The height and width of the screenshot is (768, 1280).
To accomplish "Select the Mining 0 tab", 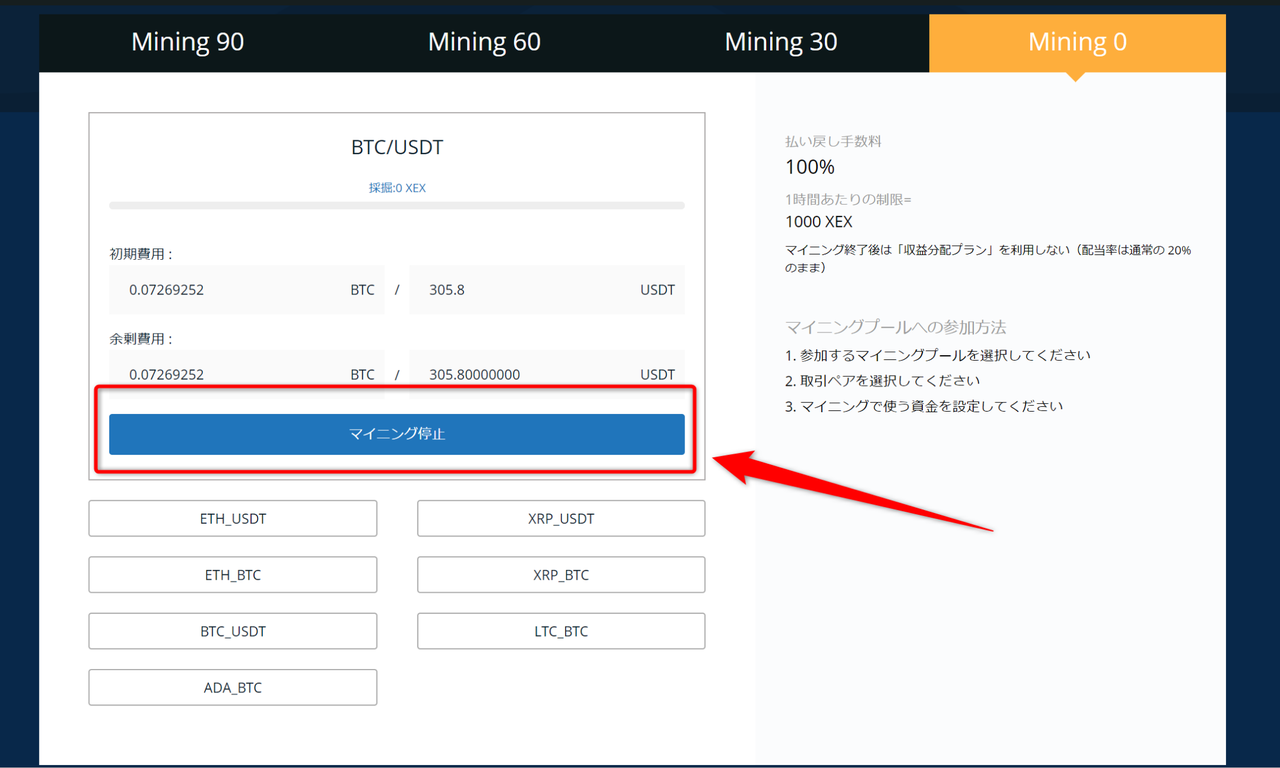I will click(1077, 42).
